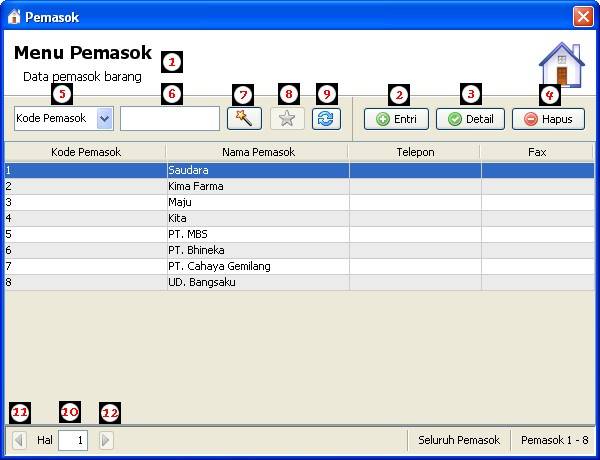Go to previous page arrow
This screenshot has height=460, width=600.
(x=19, y=440)
